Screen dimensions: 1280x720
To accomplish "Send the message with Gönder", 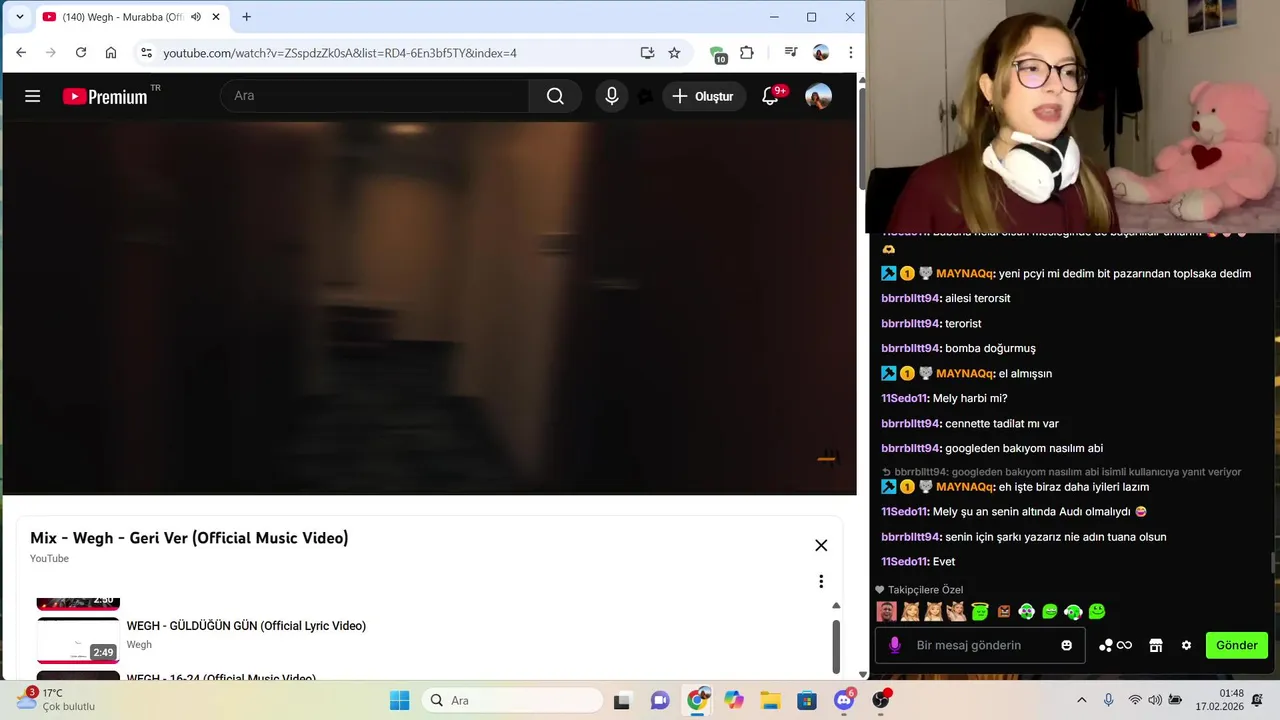I will [1237, 645].
